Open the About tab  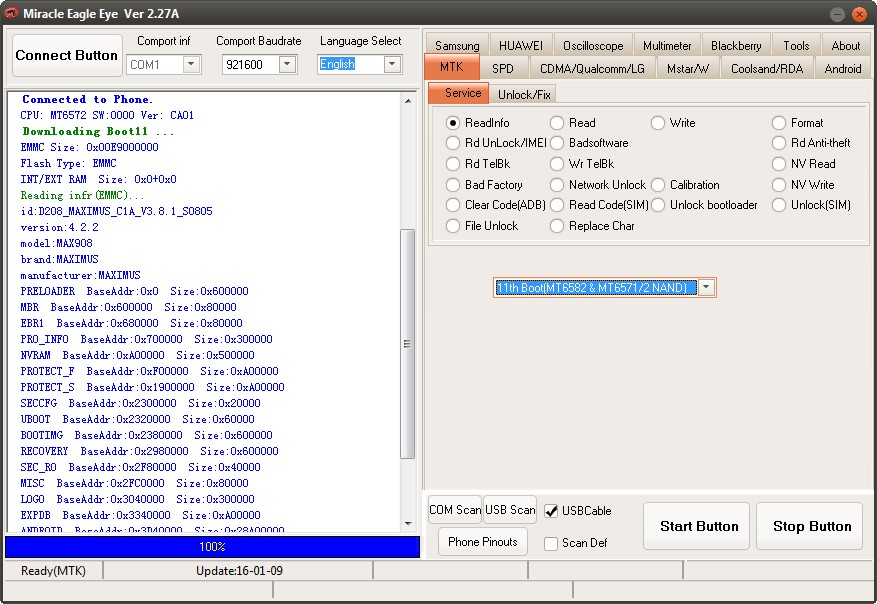(846, 46)
